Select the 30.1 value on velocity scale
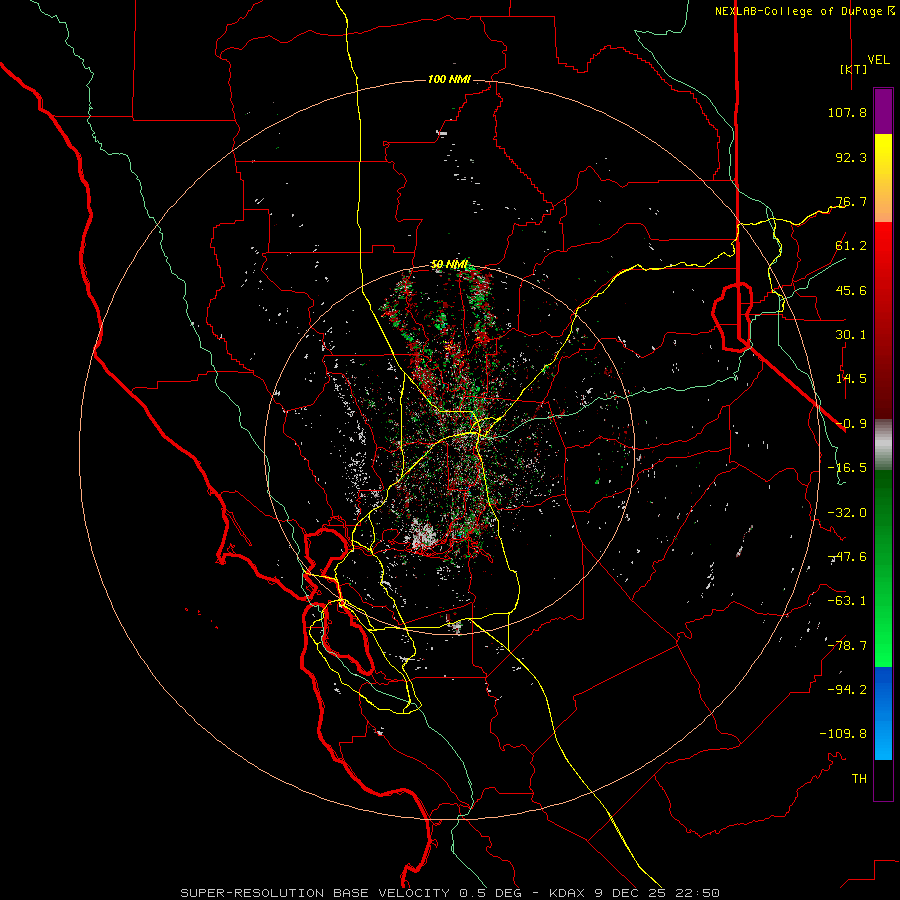This screenshot has height=900, width=900. [x=851, y=335]
